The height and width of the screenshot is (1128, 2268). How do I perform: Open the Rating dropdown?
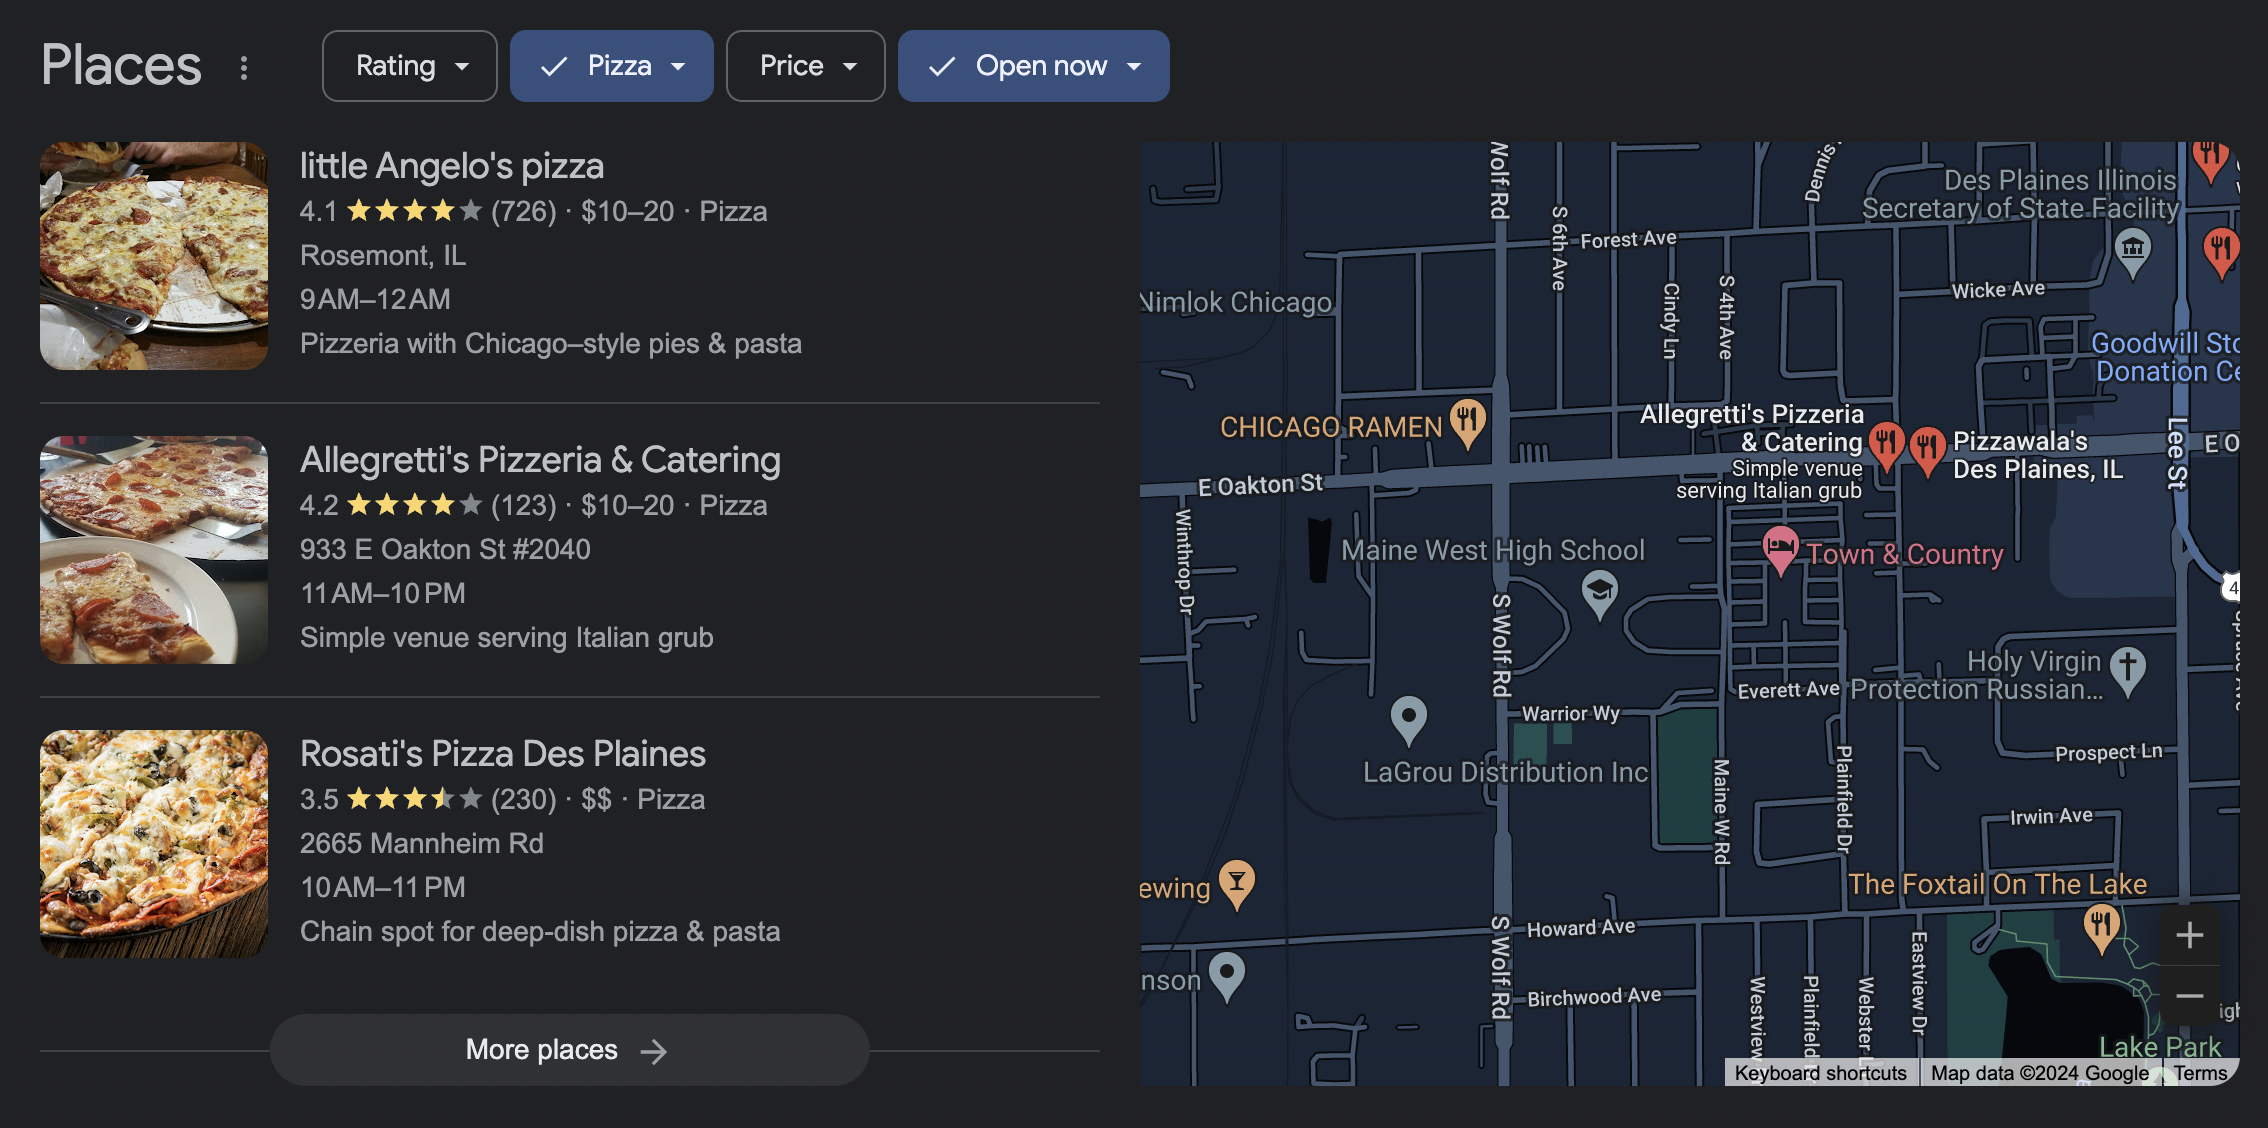[409, 66]
